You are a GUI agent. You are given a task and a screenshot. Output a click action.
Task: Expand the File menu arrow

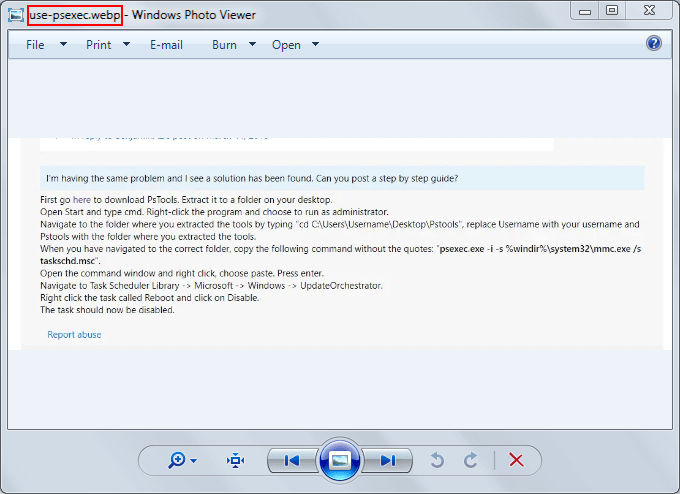click(x=63, y=44)
